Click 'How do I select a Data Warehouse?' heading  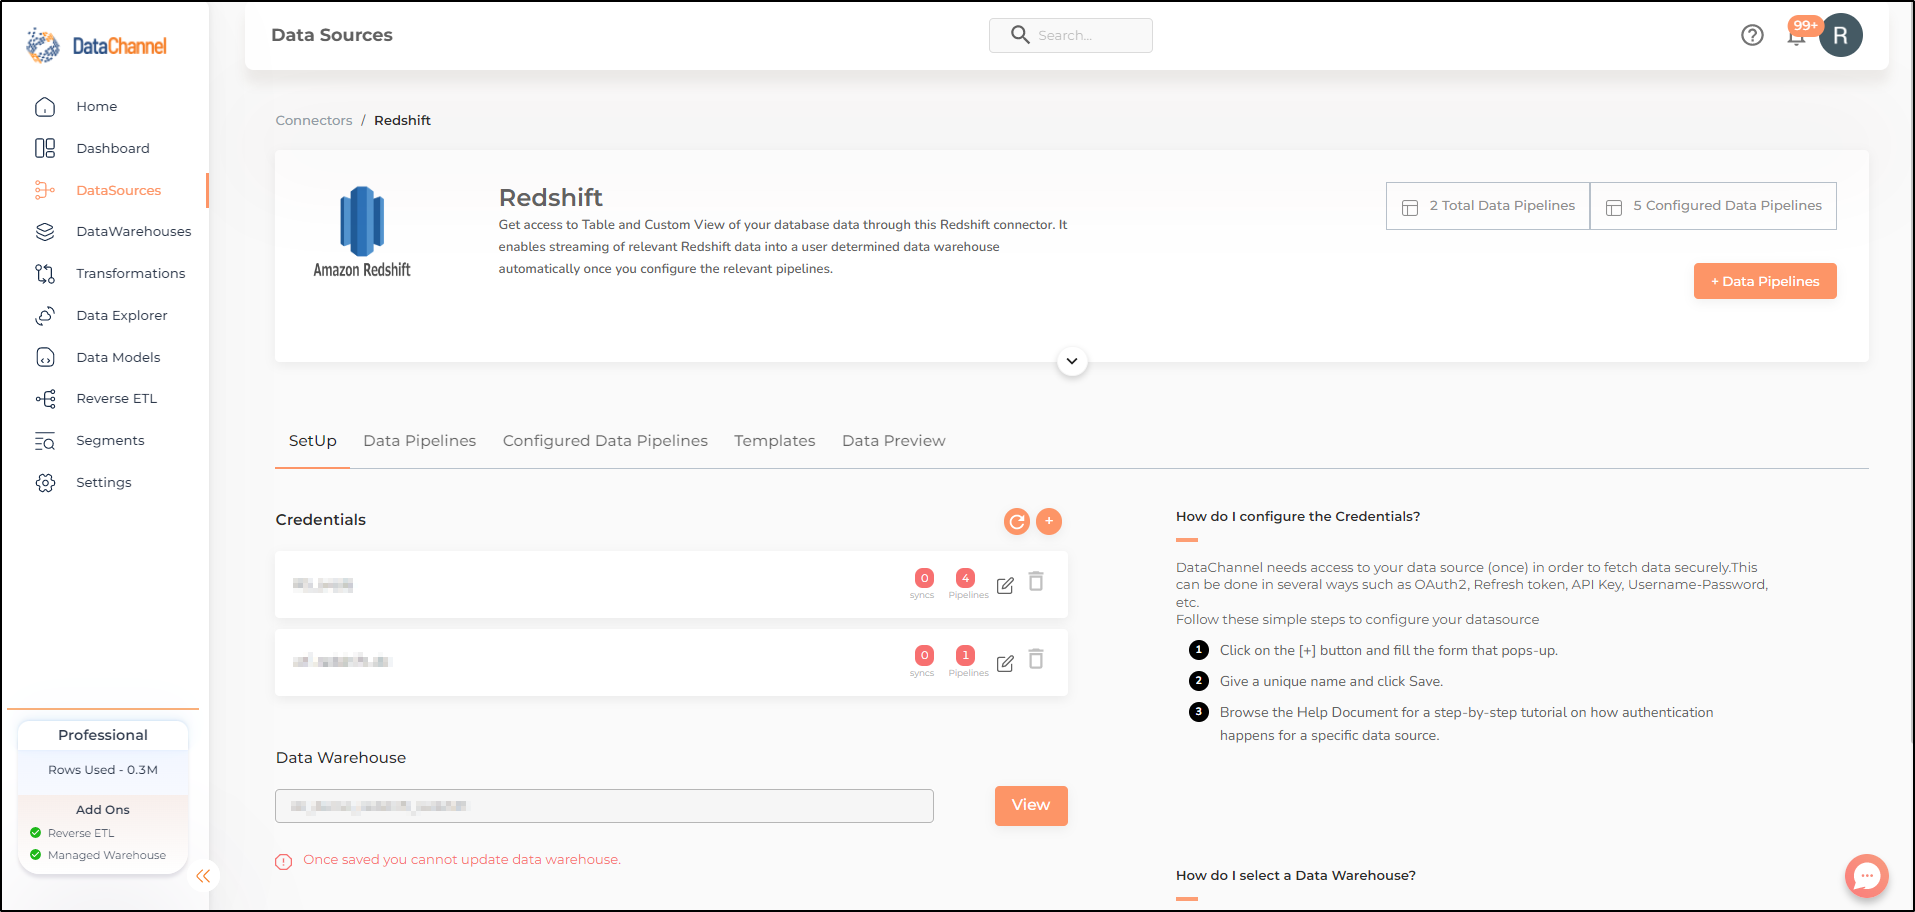tap(1296, 876)
